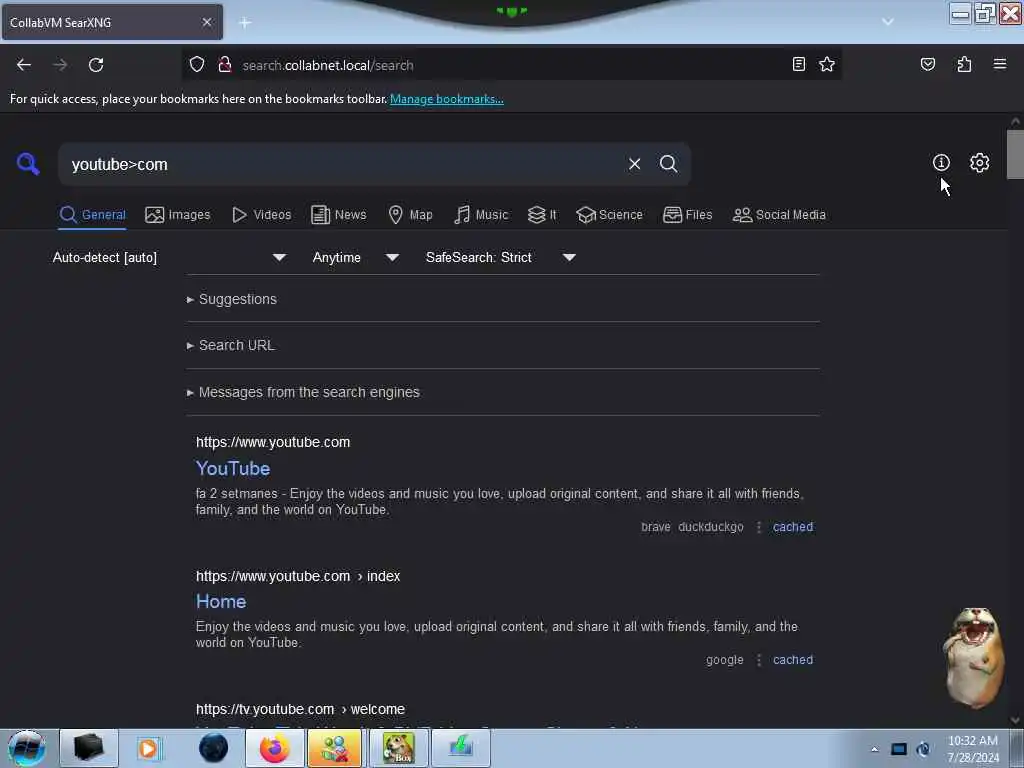Open the taskbar clock and date

point(972,749)
